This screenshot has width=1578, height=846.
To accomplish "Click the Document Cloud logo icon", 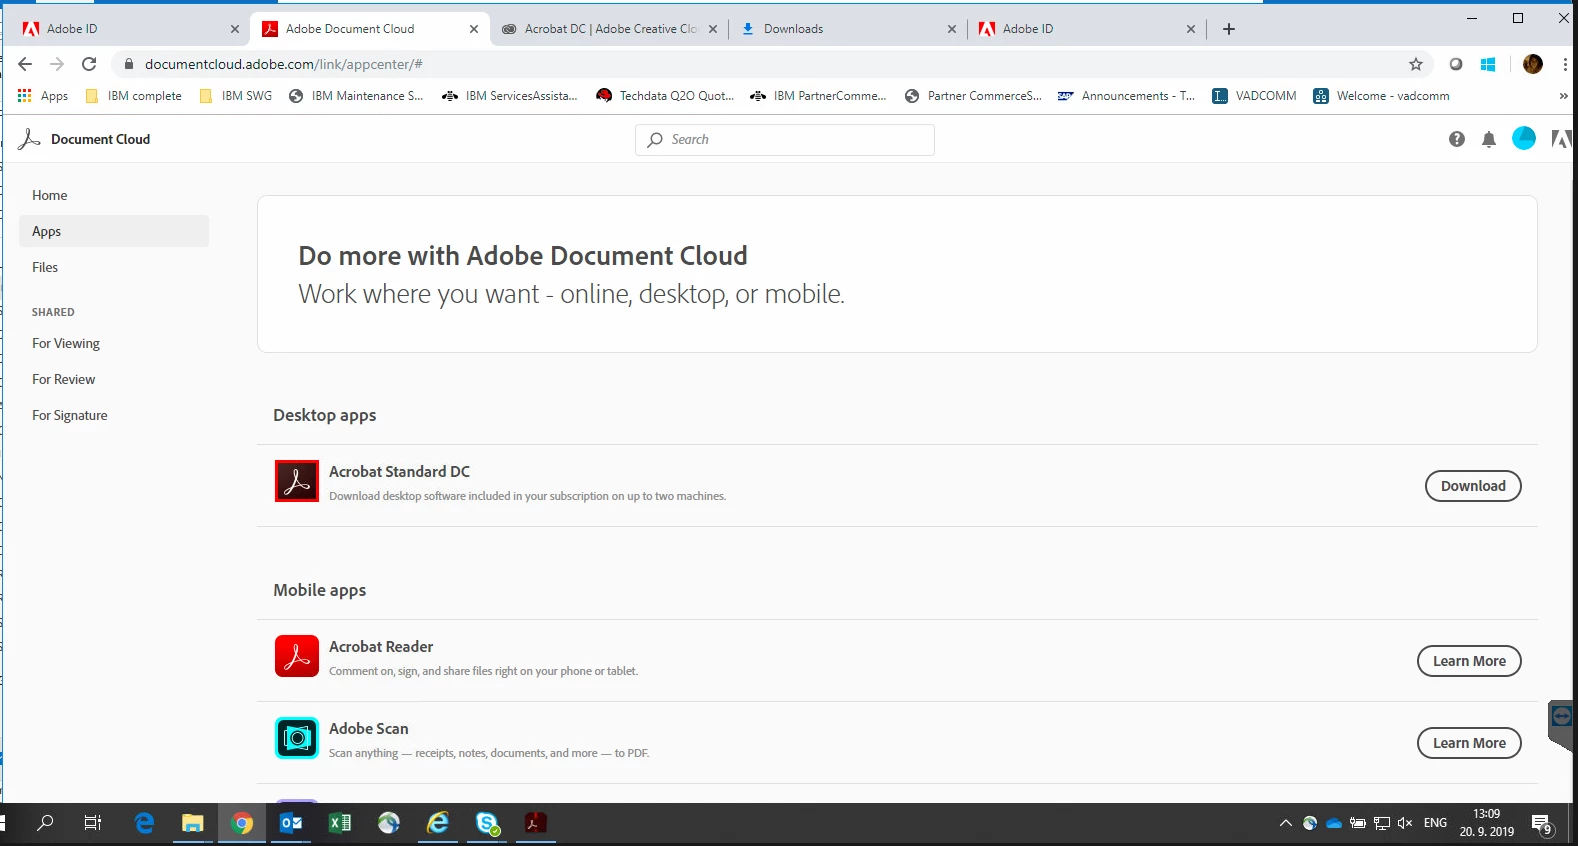I will point(29,139).
